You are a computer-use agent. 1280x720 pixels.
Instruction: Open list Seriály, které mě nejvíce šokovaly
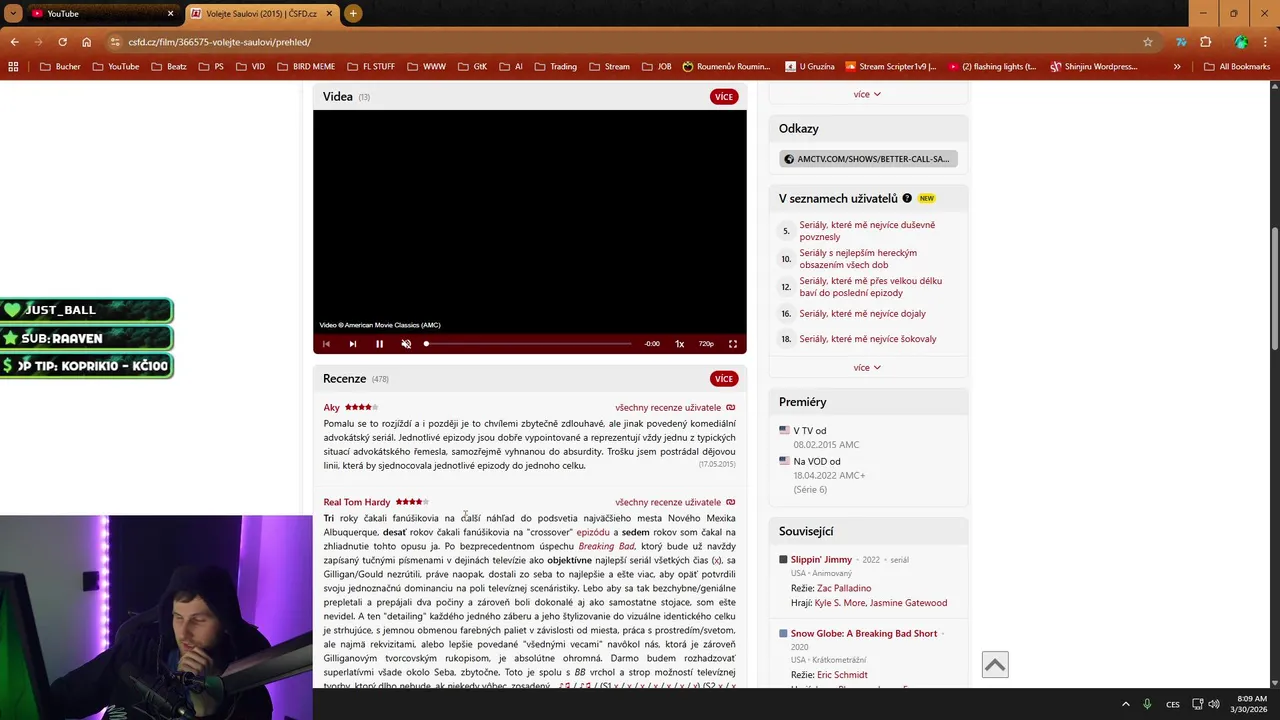tap(868, 339)
